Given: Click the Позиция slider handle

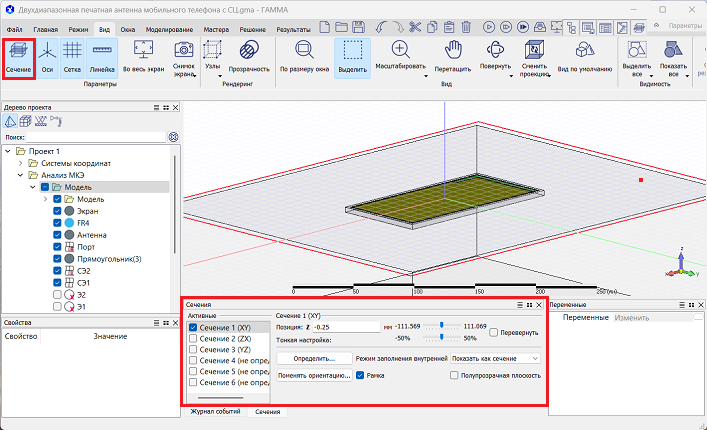Looking at the screenshot, I should (x=442, y=326).
